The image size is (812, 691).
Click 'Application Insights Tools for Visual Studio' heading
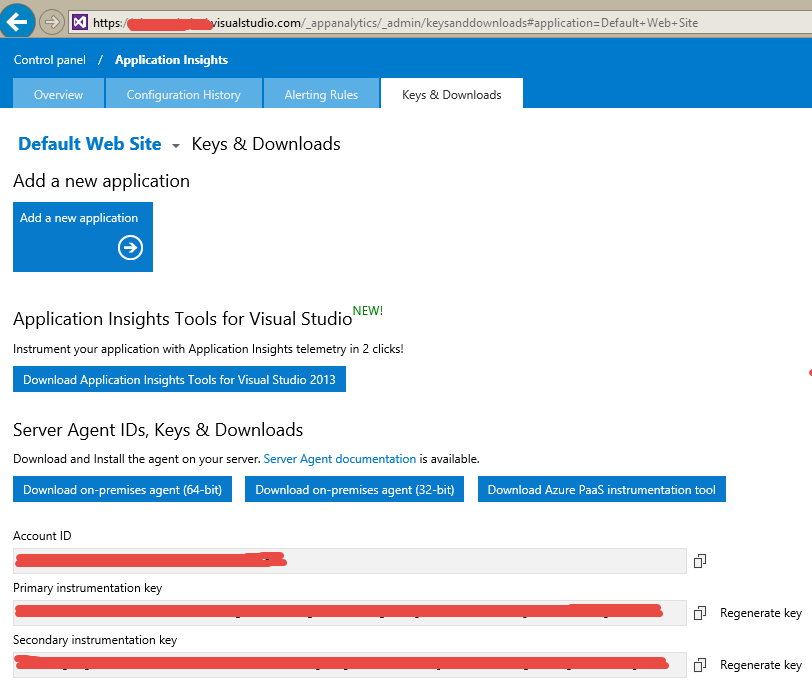click(x=183, y=319)
